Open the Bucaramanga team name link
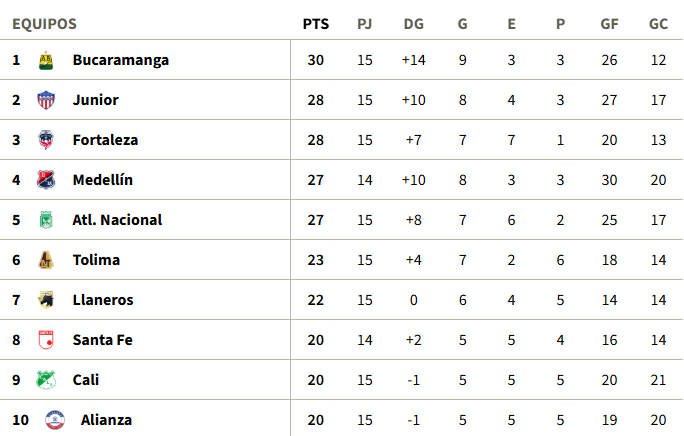 click(120, 60)
